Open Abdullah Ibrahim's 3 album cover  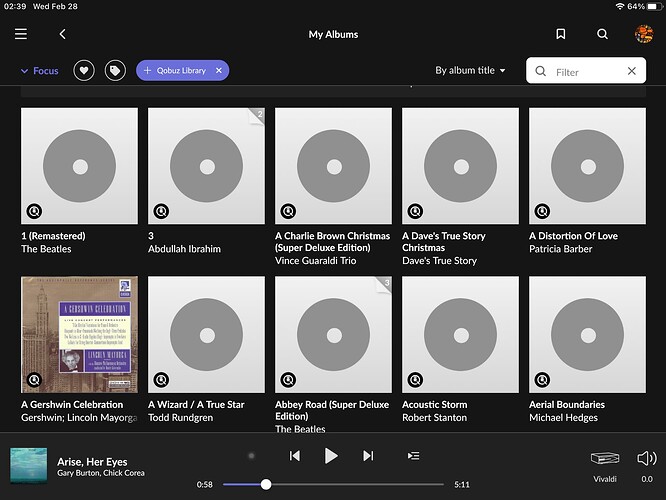(x=206, y=166)
